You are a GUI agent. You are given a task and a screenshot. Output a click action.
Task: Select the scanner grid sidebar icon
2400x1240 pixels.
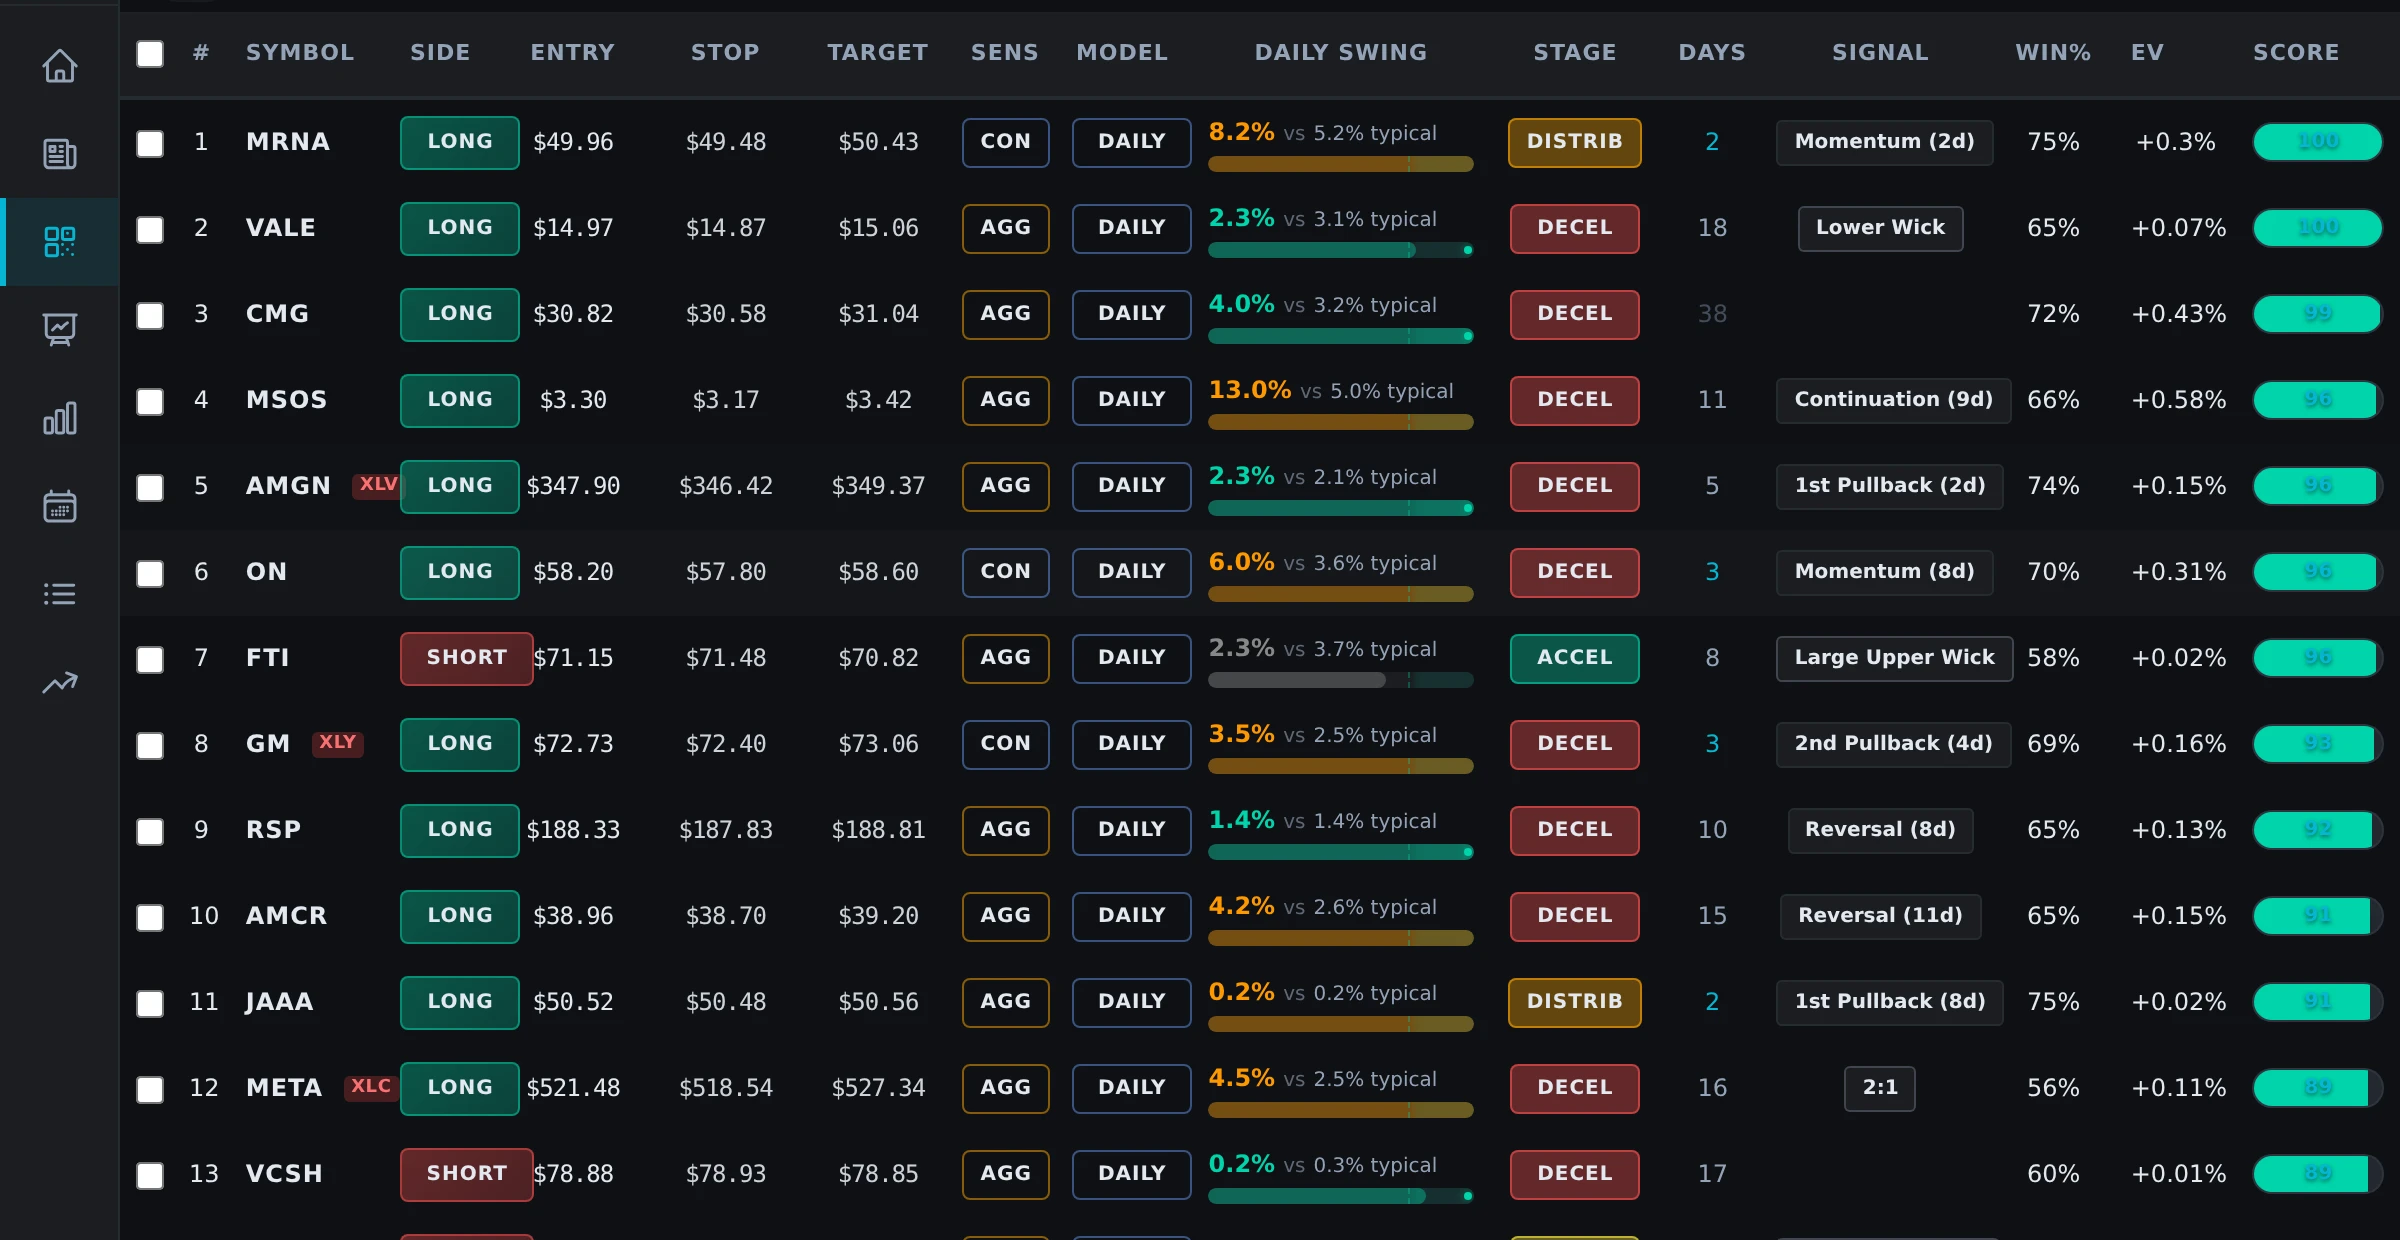point(60,242)
